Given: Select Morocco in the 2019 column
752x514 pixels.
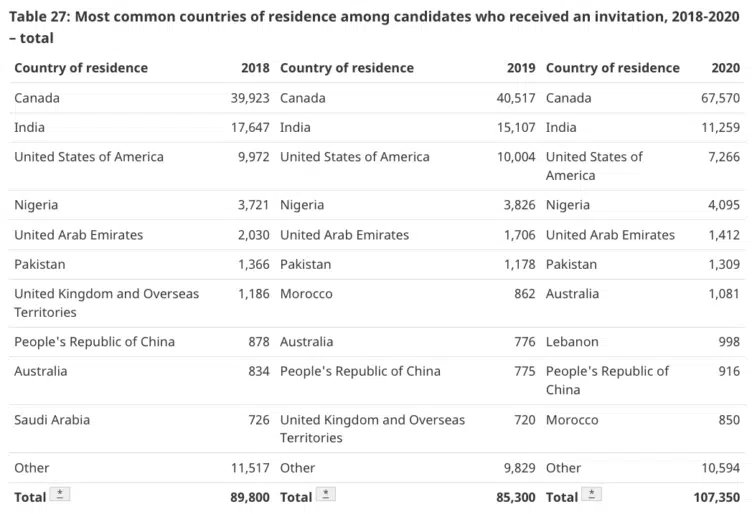Looking at the screenshot, I should coord(306,293).
